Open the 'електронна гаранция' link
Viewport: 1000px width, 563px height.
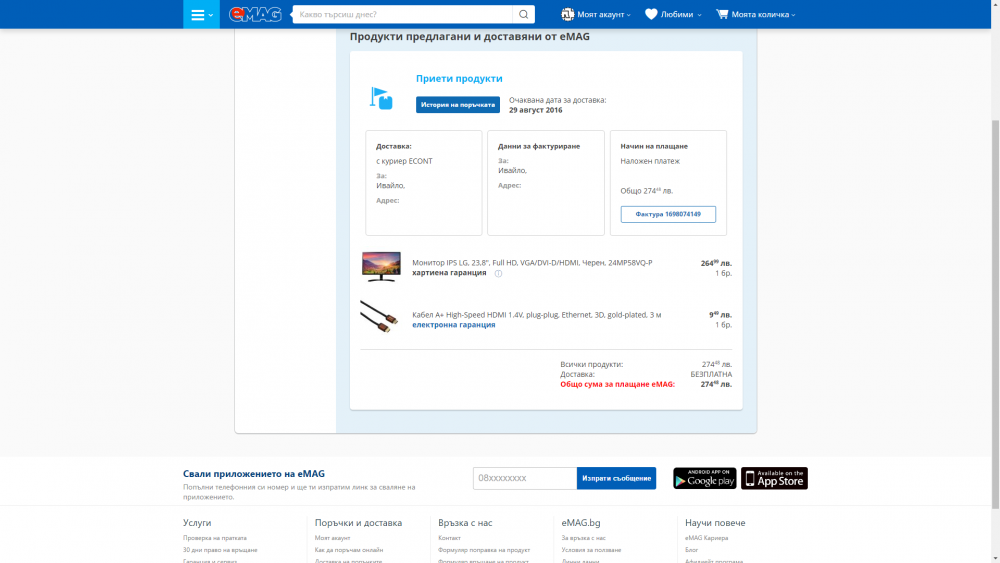(x=453, y=325)
